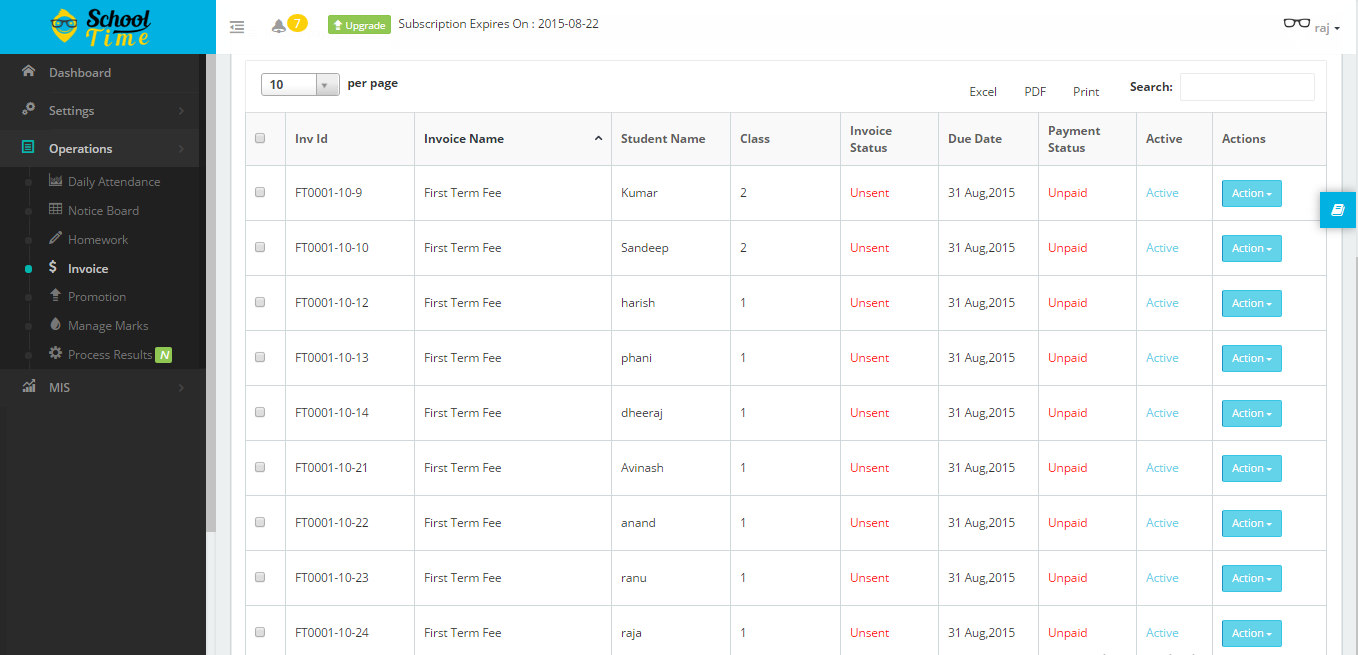Click the Invoice dollar icon

(54, 267)
